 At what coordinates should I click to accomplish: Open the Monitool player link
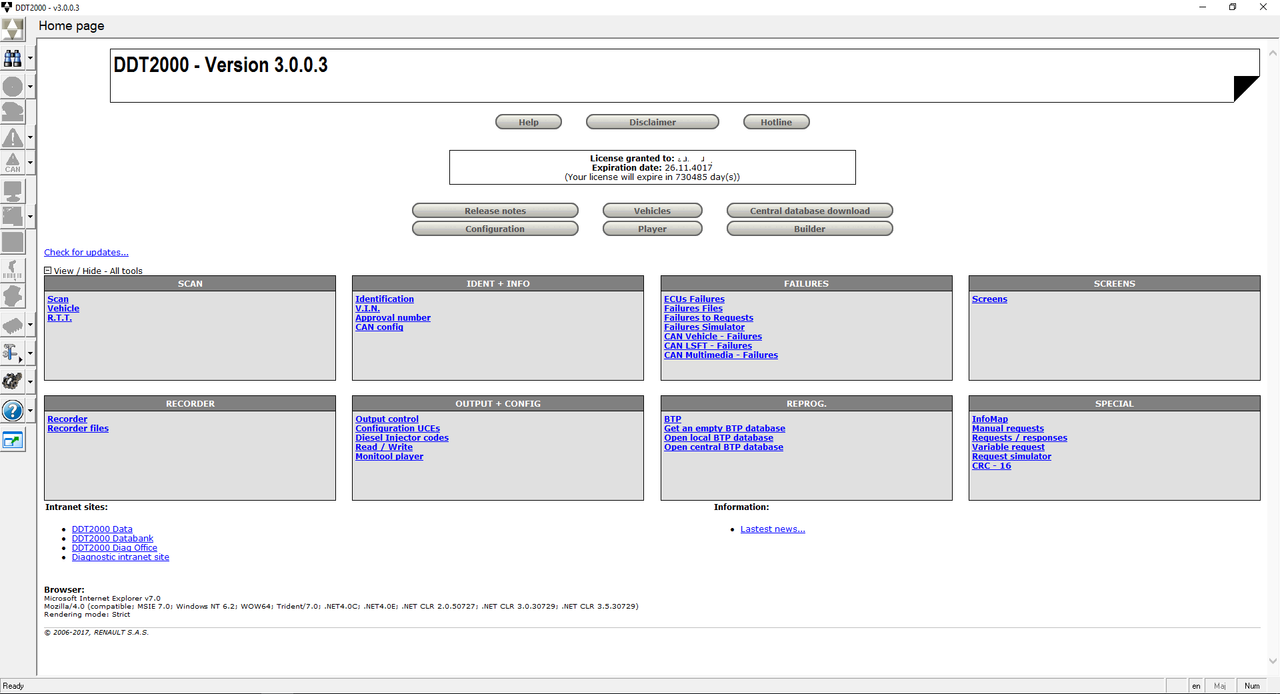click(389, 456)
